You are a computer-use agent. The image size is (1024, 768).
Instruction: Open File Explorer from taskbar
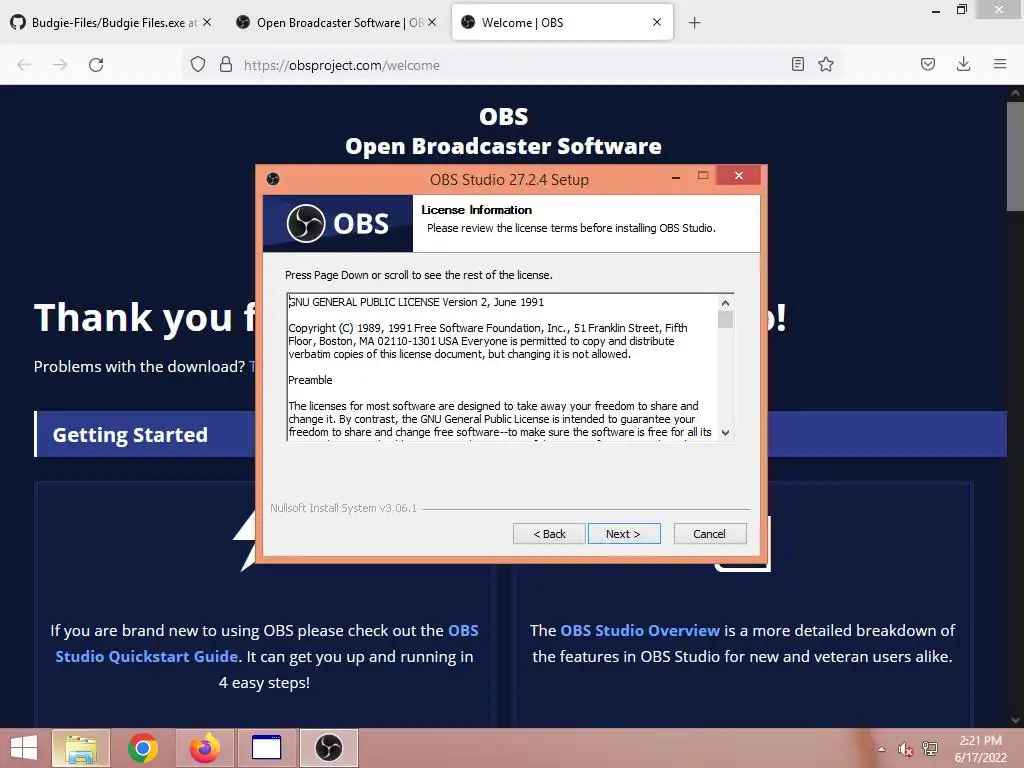pyautogui.click(x=80, y=748)
